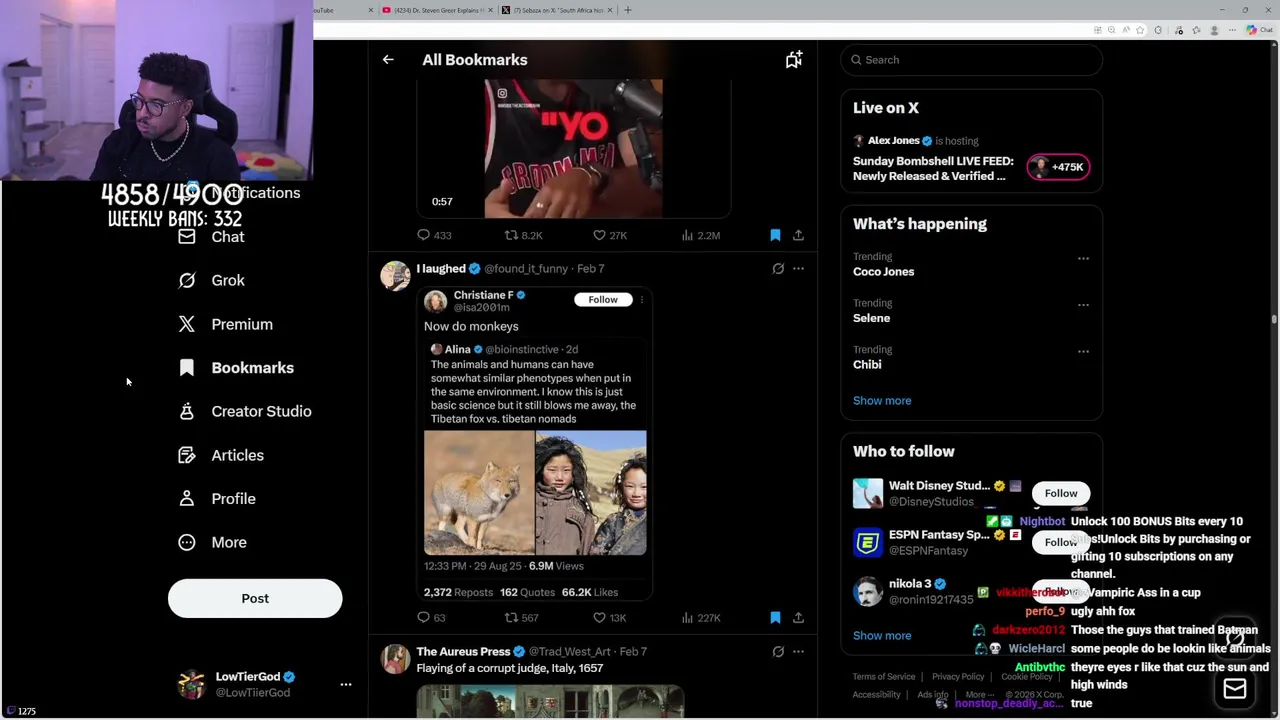Image resolution: width=1280 pixels, height=720 pixels.
Task: Grab the page vertical scrollbar
Action: click(x=1274, y=320)
